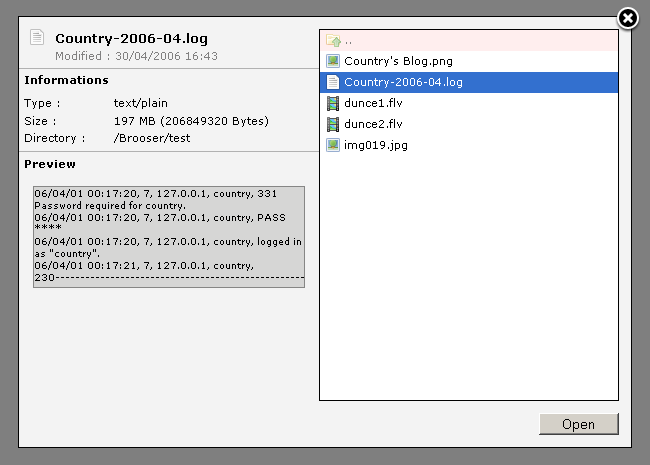The width and height of the screenshot is (650, 465).
Task: Click the dunce1.flv video film icon
Action: click(x=333, y=103)
